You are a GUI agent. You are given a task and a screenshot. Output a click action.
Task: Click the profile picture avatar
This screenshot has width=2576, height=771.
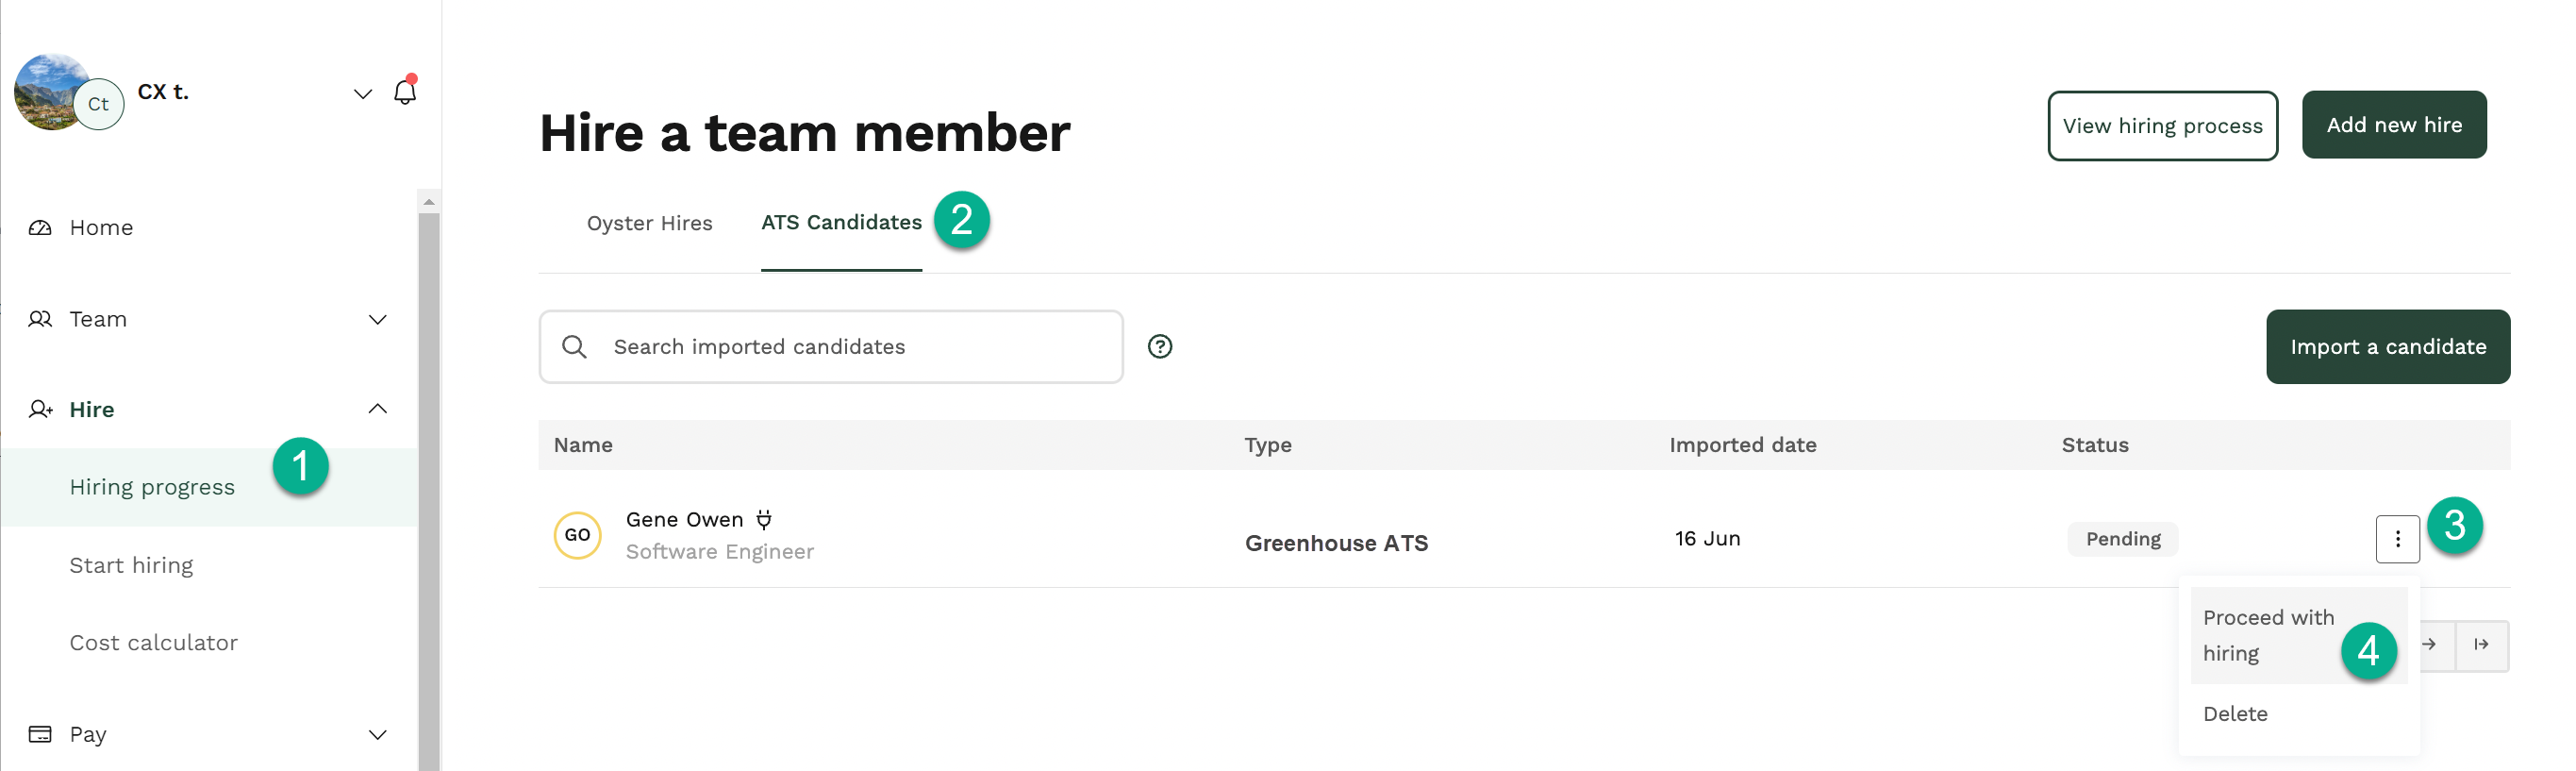pos(52,92)
